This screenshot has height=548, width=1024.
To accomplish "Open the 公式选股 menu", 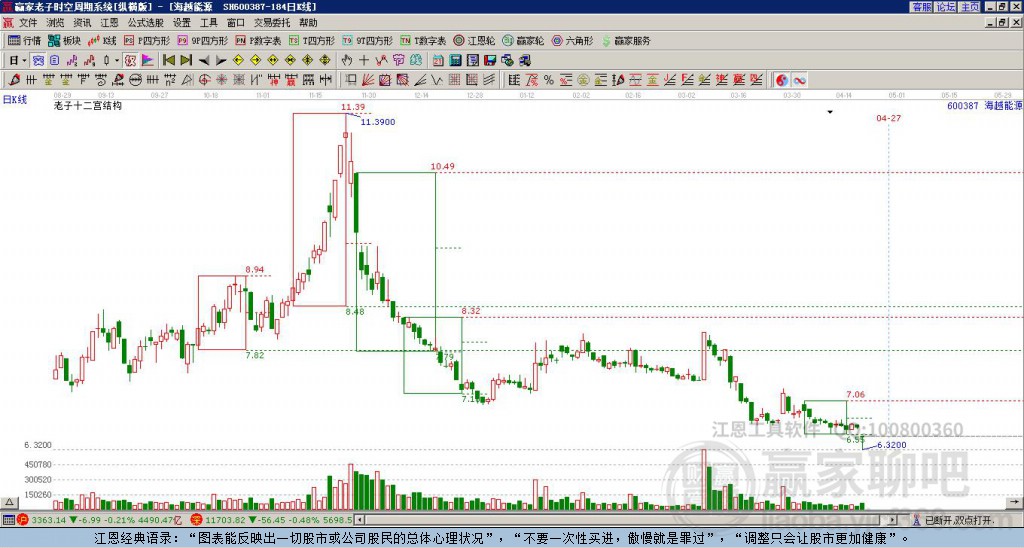I will point(145,21).
